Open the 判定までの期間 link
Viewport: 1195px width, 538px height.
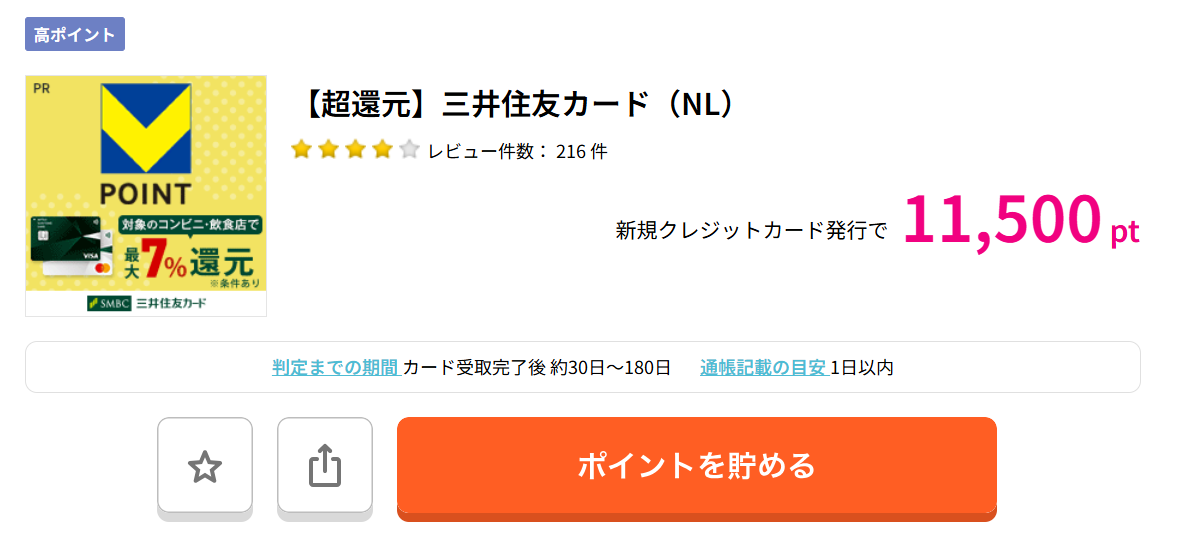(x=337, y=367)
